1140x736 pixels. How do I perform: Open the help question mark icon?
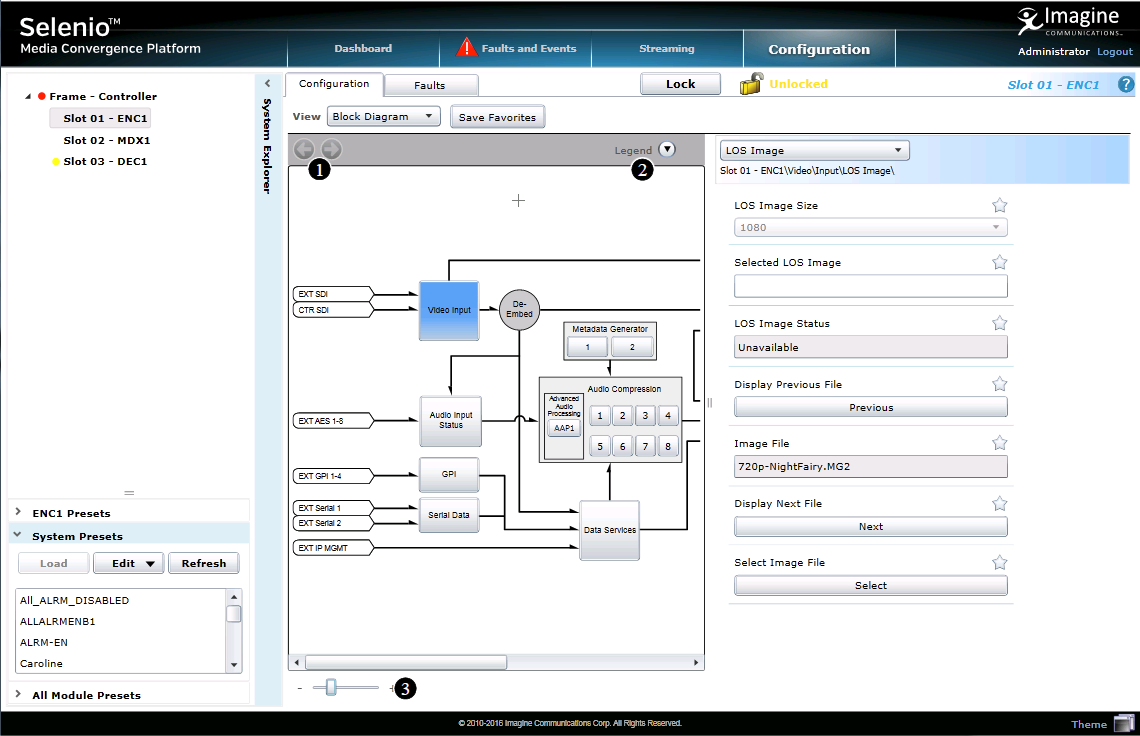click(x=1125, y=84)
